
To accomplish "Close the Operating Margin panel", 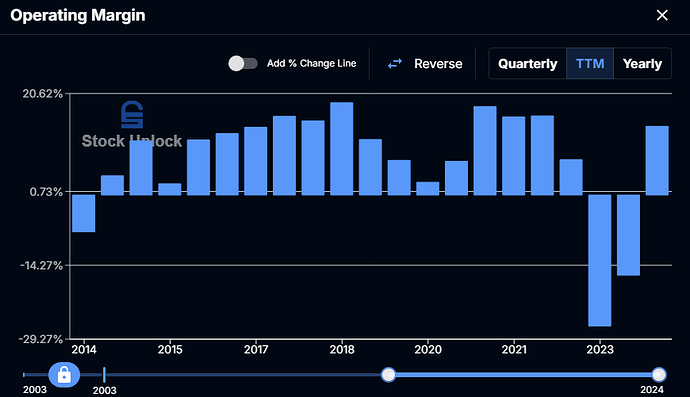I will (x=662, y=15).
